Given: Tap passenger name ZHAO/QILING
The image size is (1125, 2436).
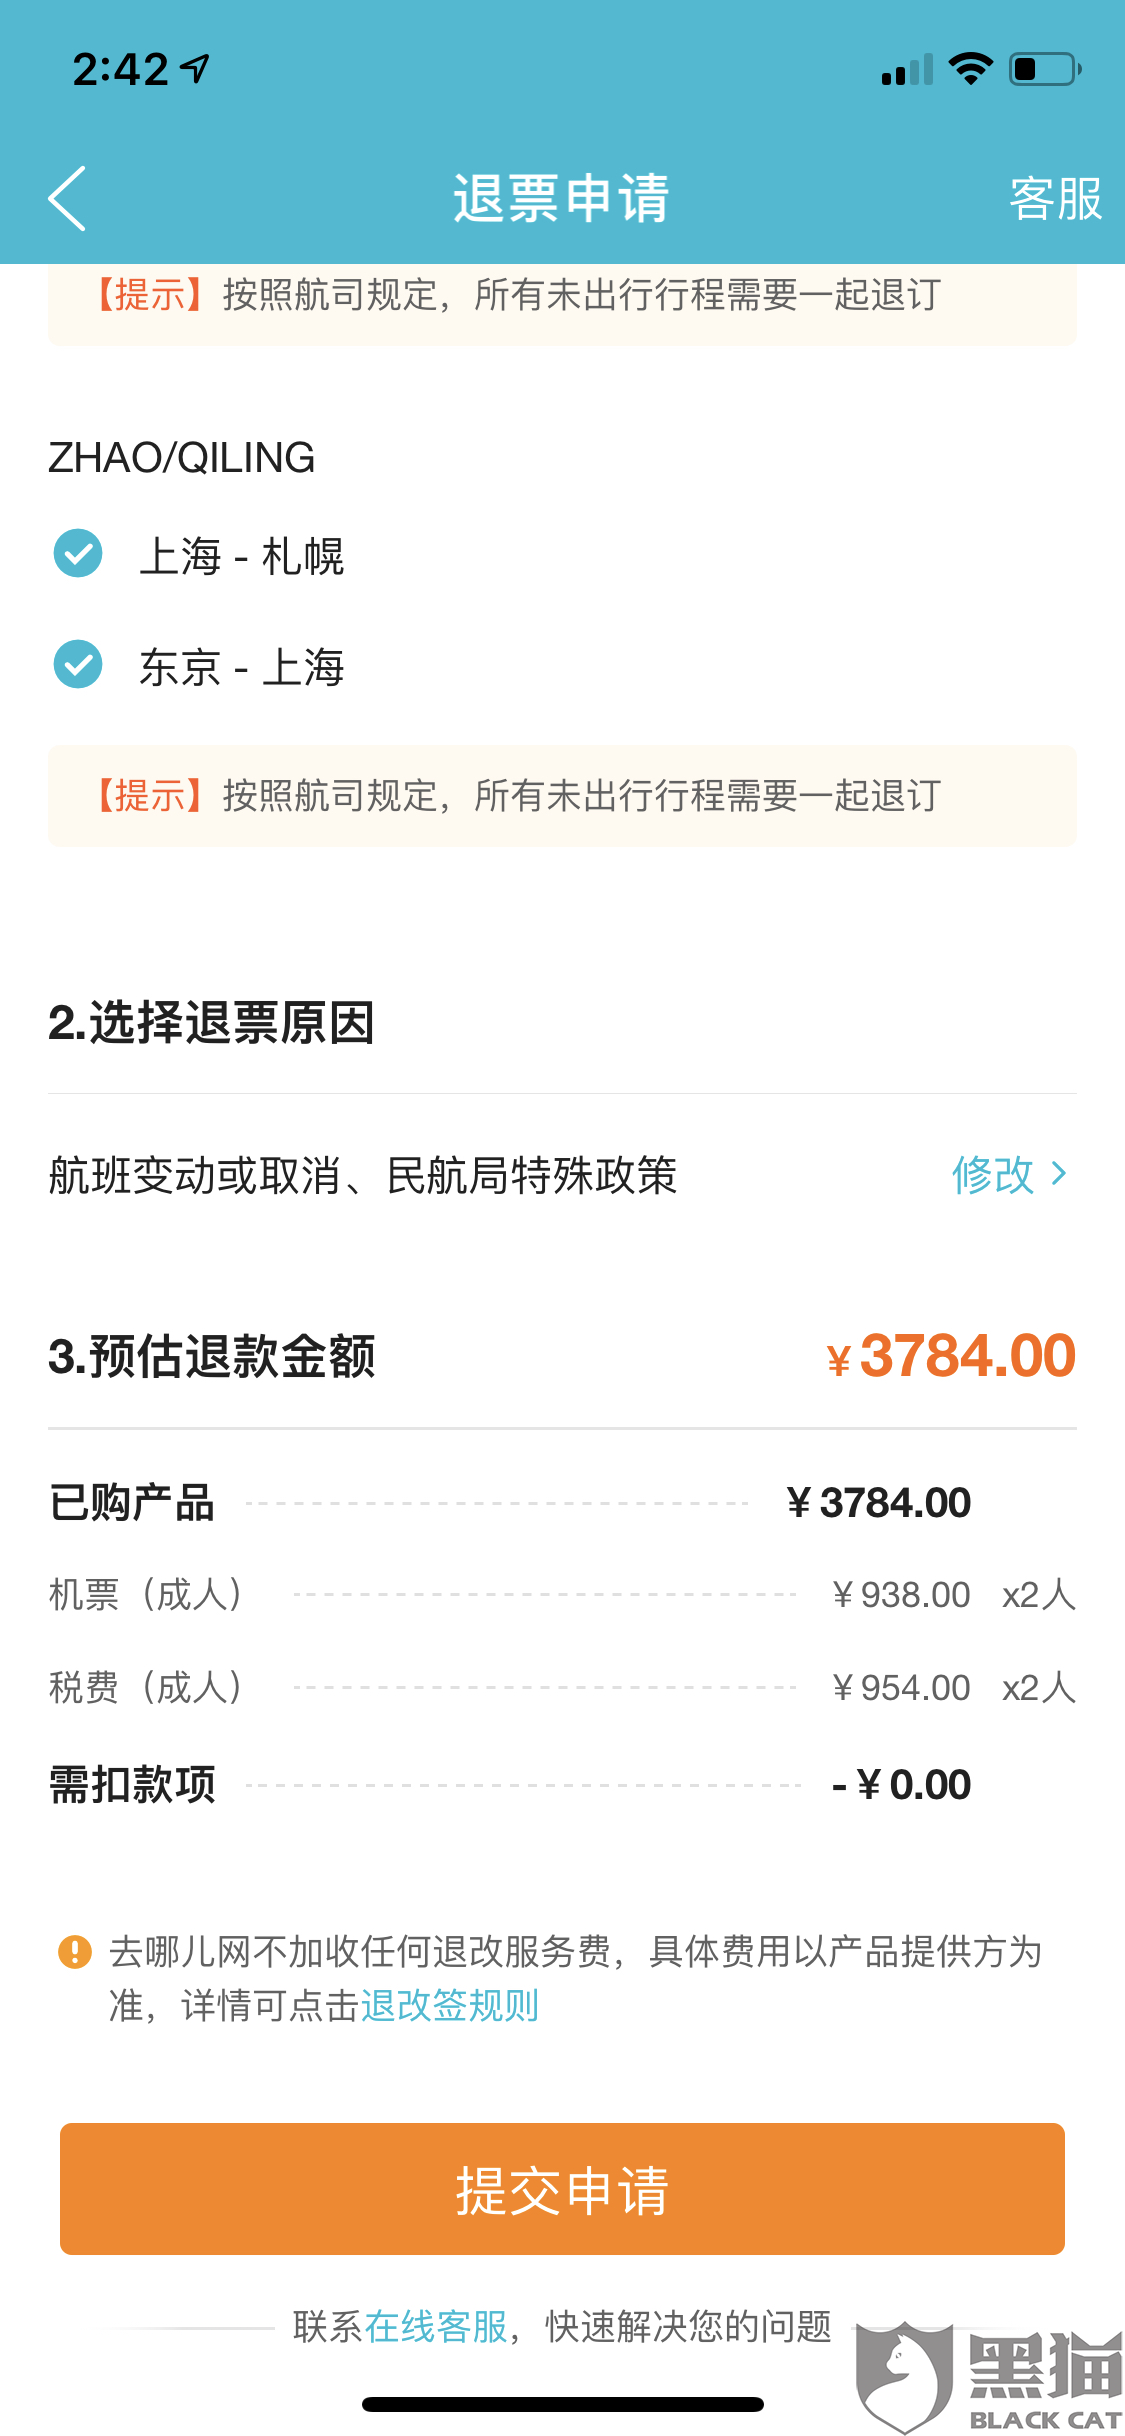Looking at the screenshot, I should (x=181, y=458).
